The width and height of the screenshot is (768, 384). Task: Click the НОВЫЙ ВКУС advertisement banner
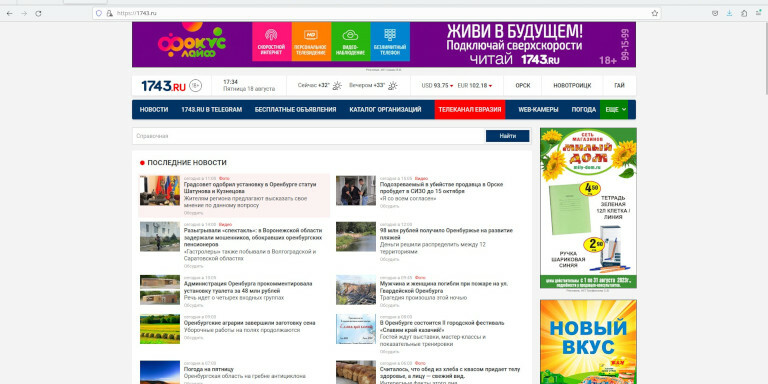[588, 342]
